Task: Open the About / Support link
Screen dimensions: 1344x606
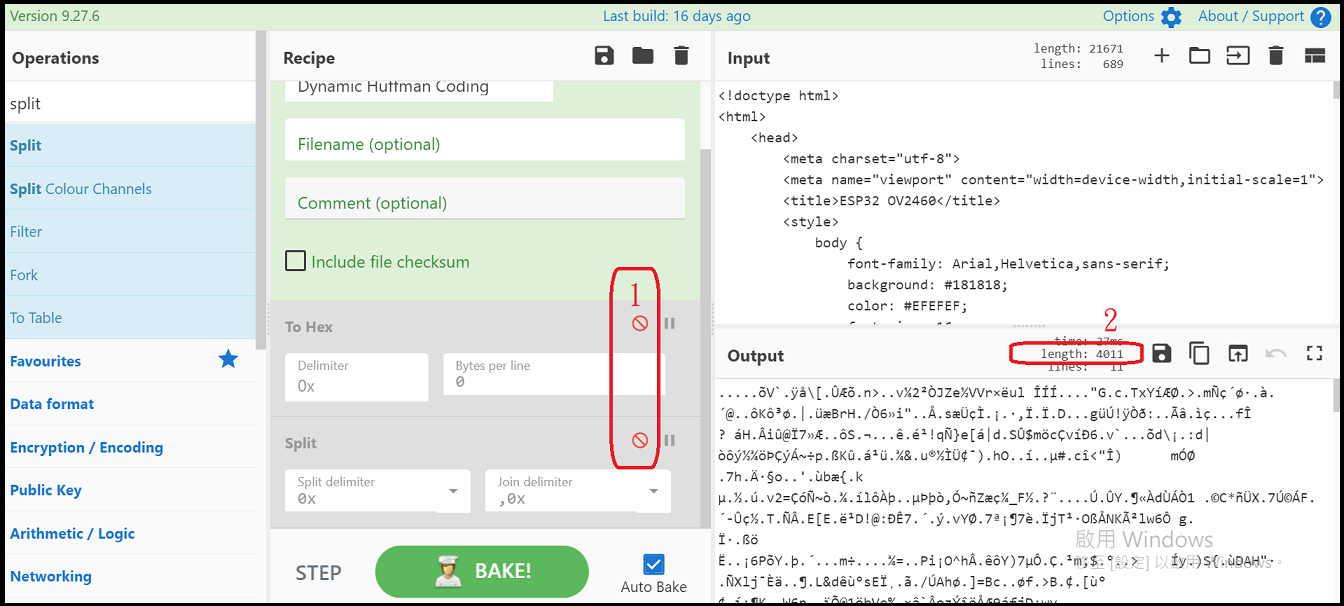Action: coord(1251,16)
